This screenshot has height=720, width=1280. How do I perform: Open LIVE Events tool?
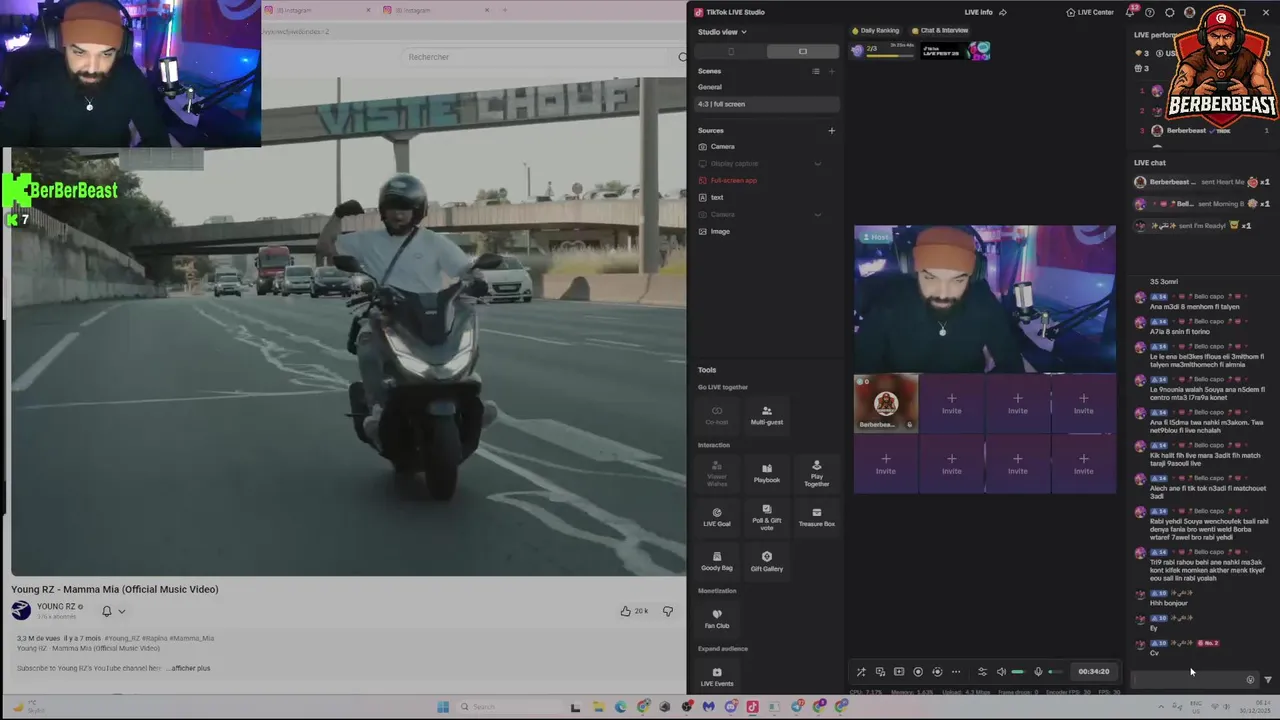click(717, 677)
